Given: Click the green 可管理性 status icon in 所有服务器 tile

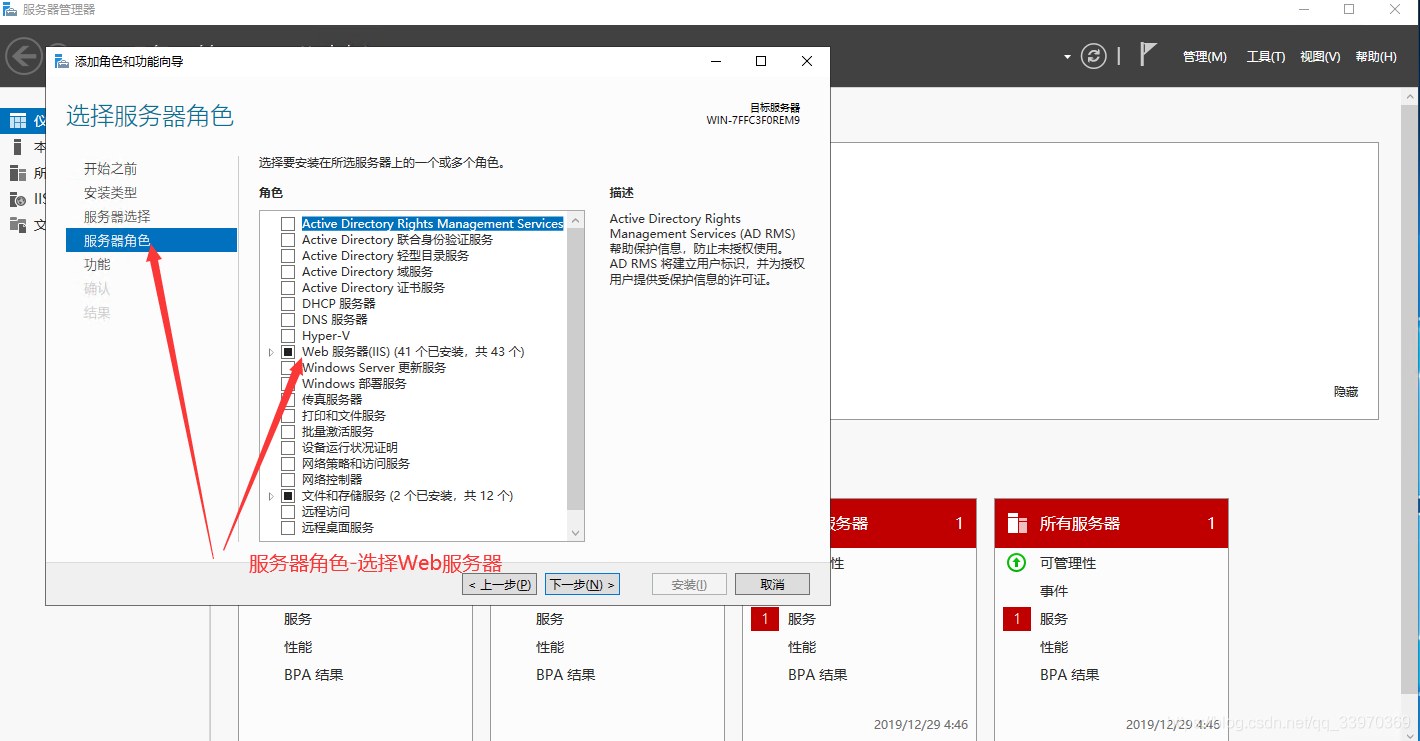Looking at the screenshot, I should pos(1016,563).
